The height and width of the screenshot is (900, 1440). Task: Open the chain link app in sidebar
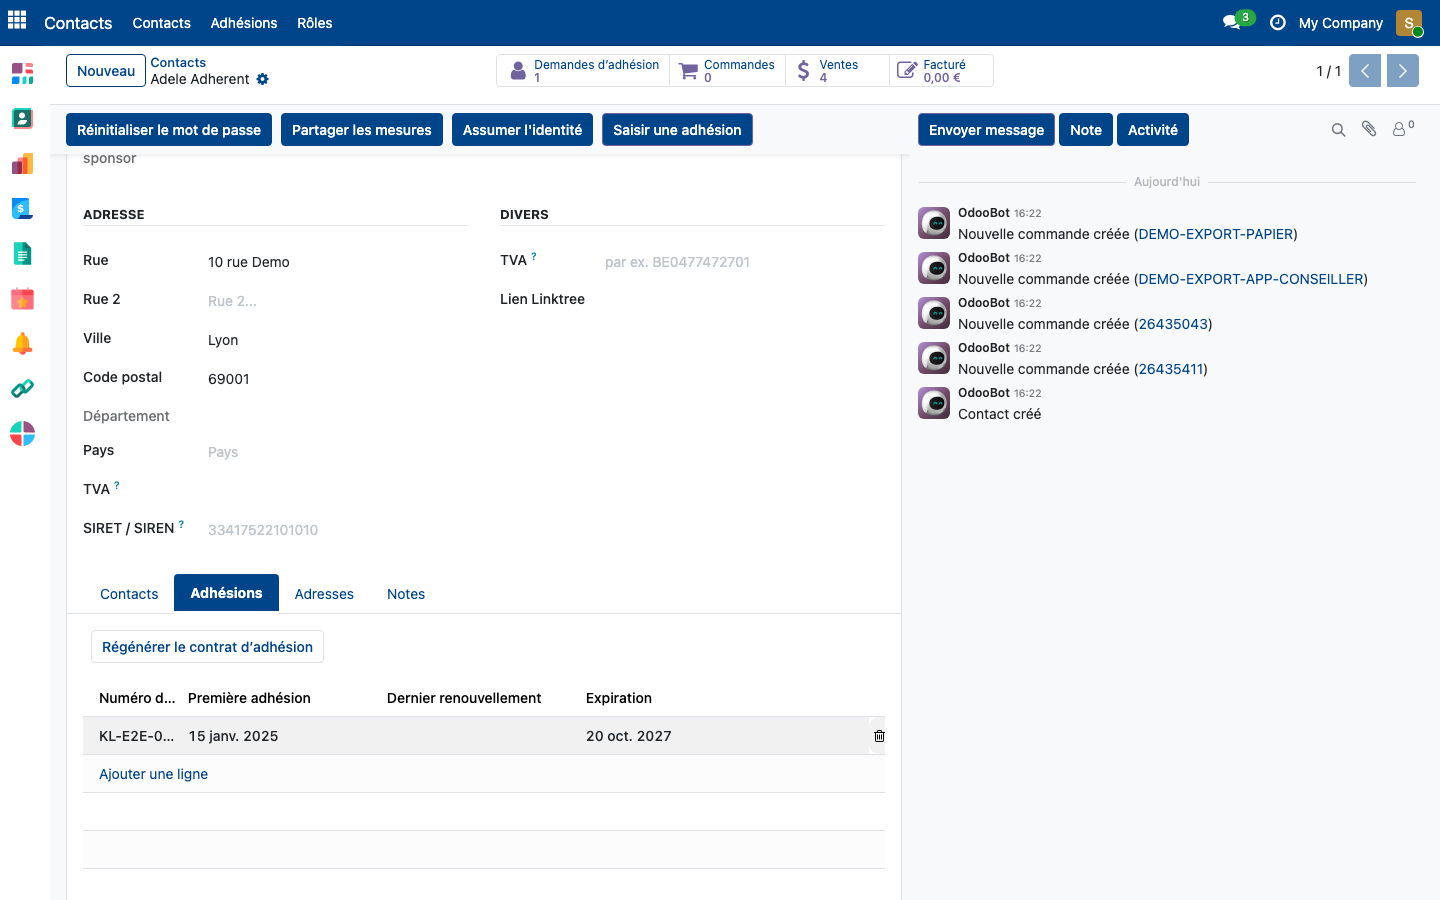coord(22,388)
